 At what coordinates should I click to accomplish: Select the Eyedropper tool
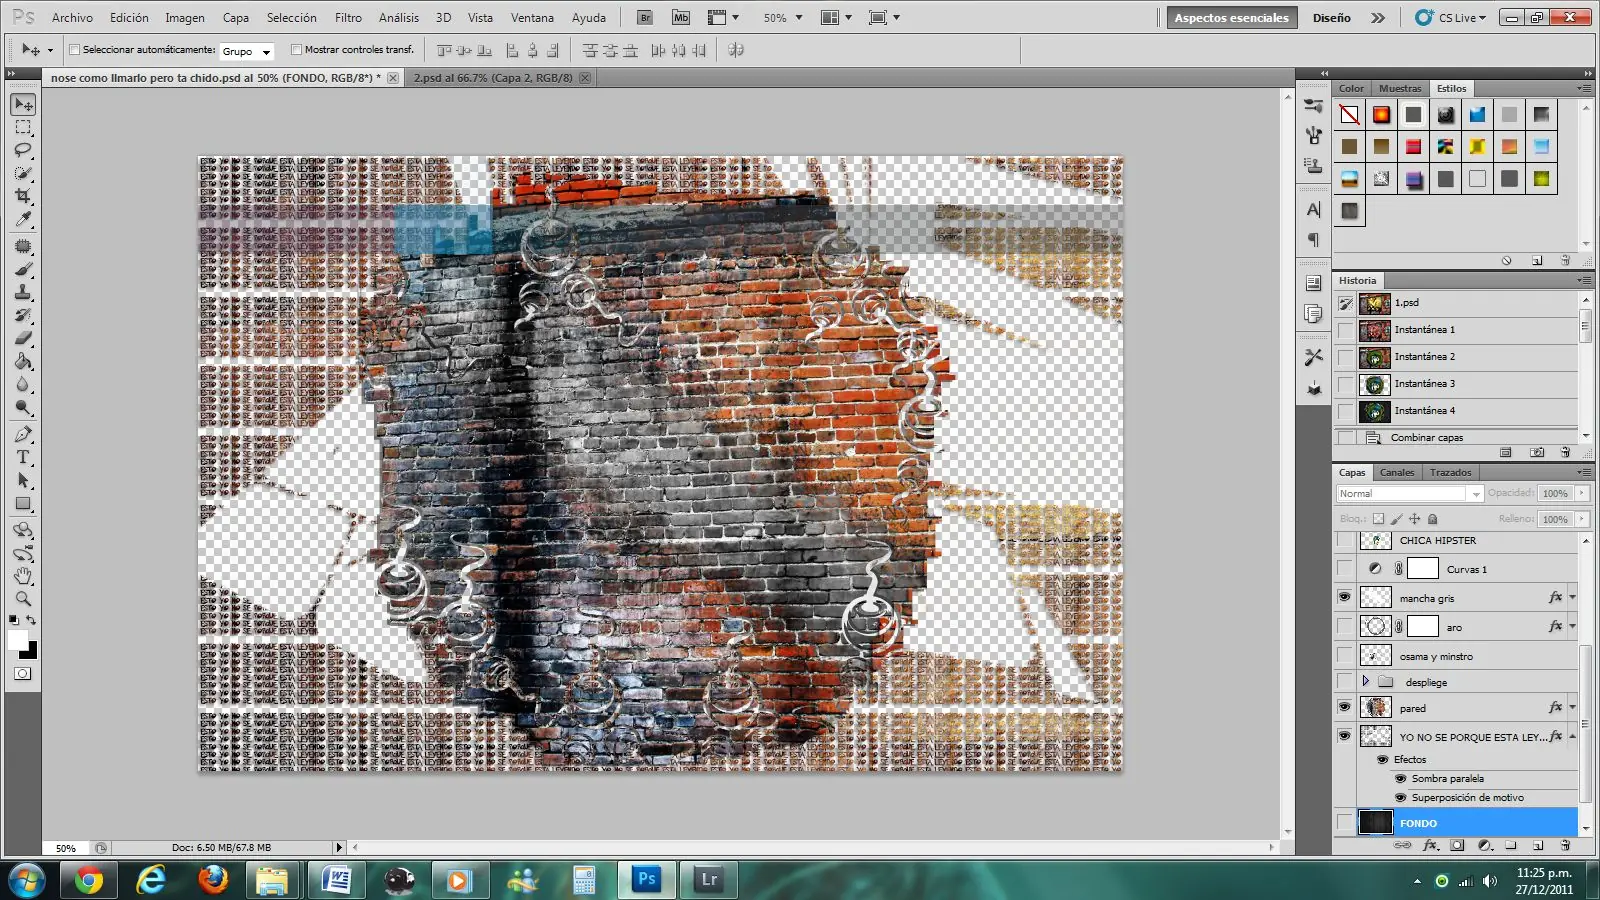click(23, 219)
